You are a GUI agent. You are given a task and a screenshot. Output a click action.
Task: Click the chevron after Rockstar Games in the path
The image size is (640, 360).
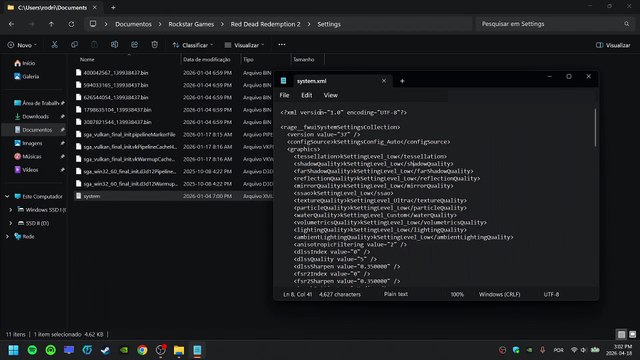tap(222, 24)
